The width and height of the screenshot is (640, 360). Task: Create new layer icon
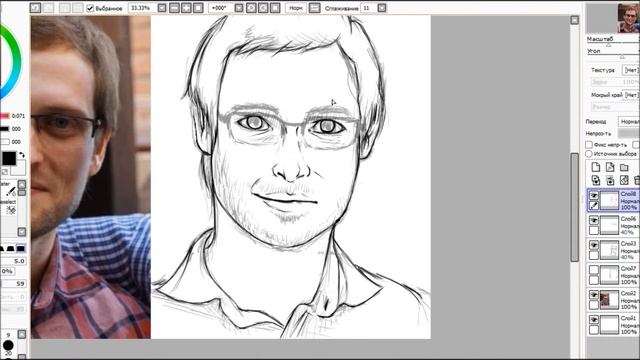596,167
